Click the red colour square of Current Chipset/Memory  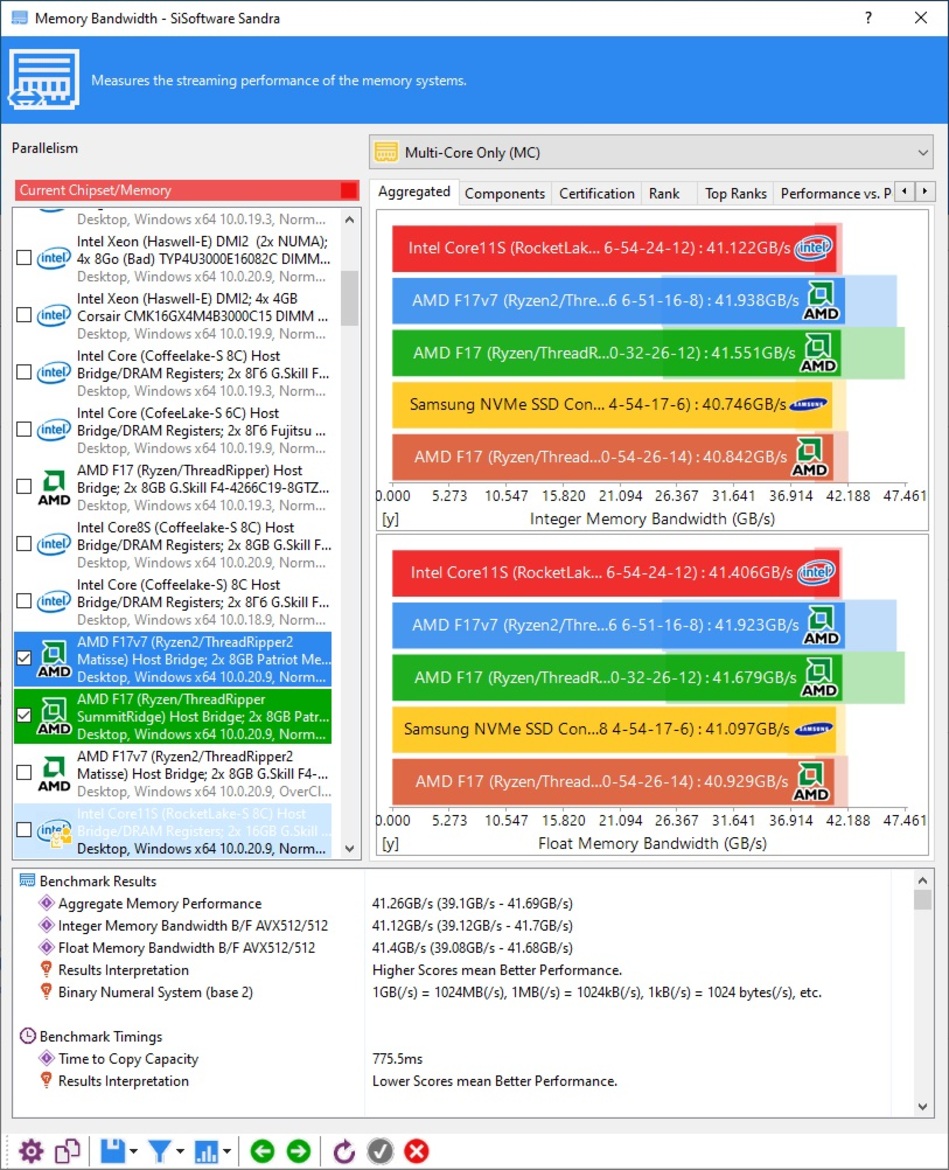[348, 190]
